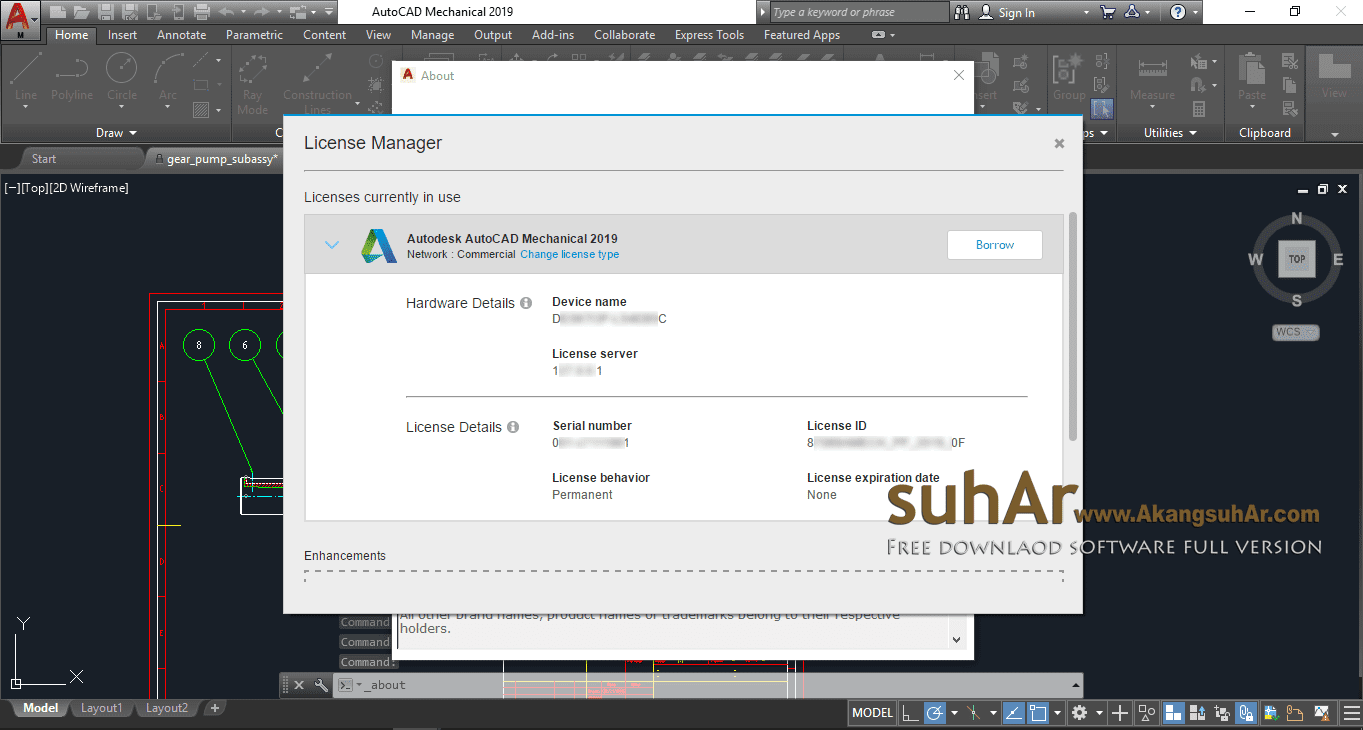The height and width of the screenshot is (730, 1363).
Task: Click the Undo arrow in quick access toolbar
Action: tap(226, 12)
